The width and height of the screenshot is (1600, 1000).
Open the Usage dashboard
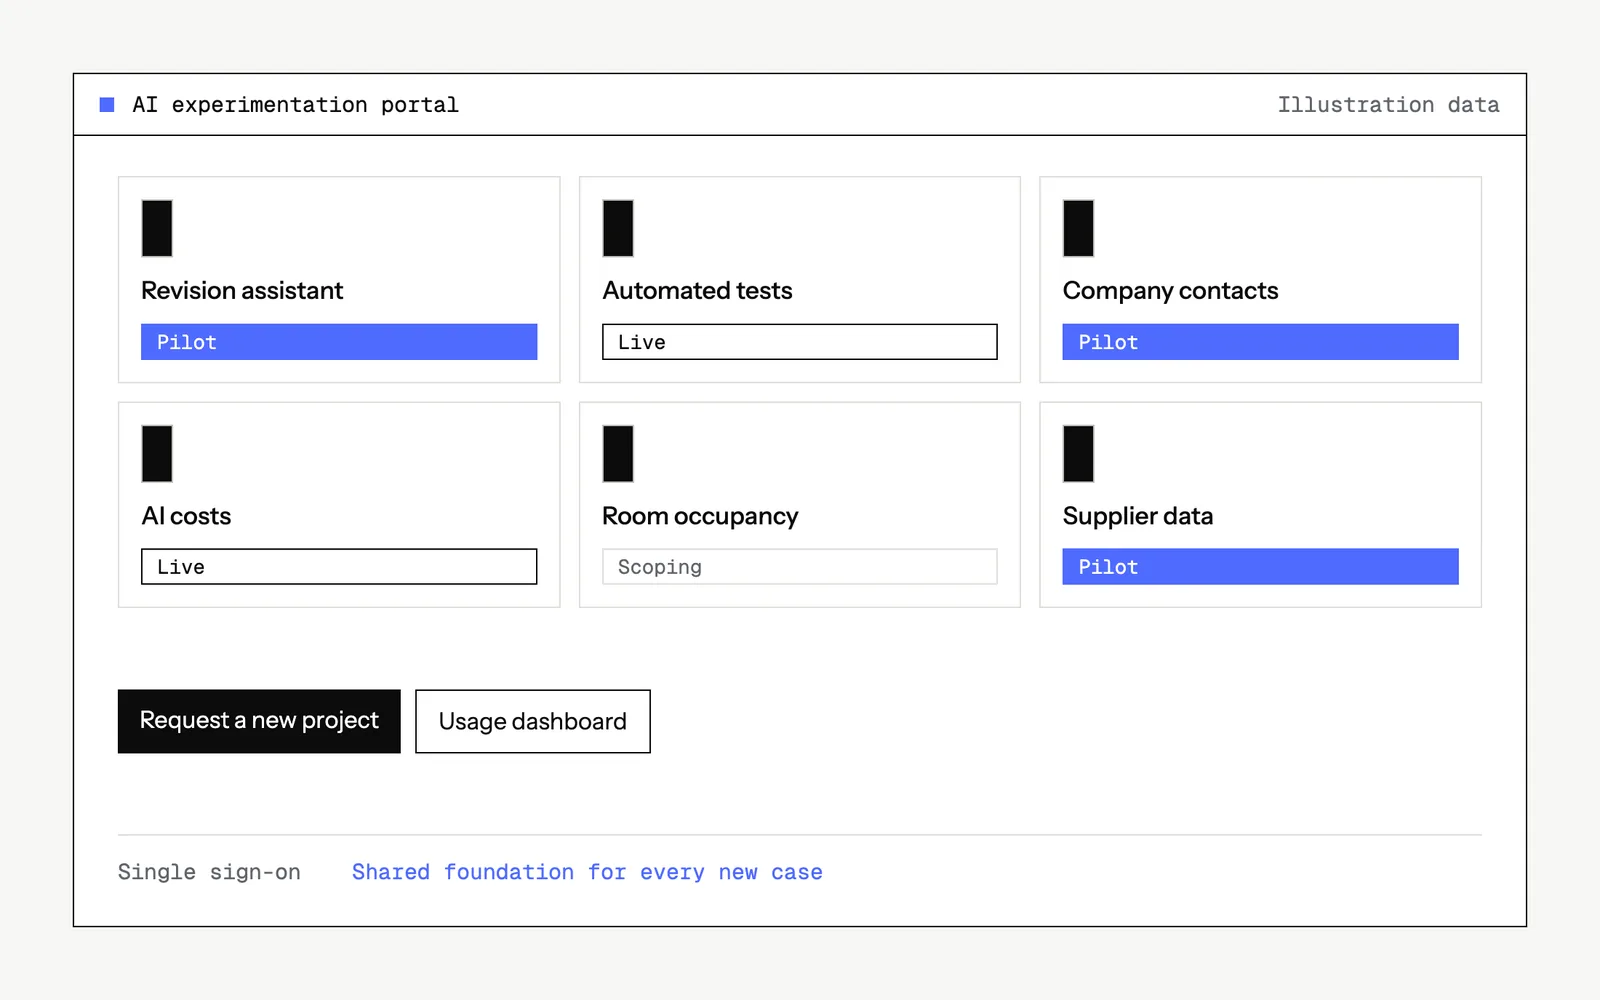point(533,721)
